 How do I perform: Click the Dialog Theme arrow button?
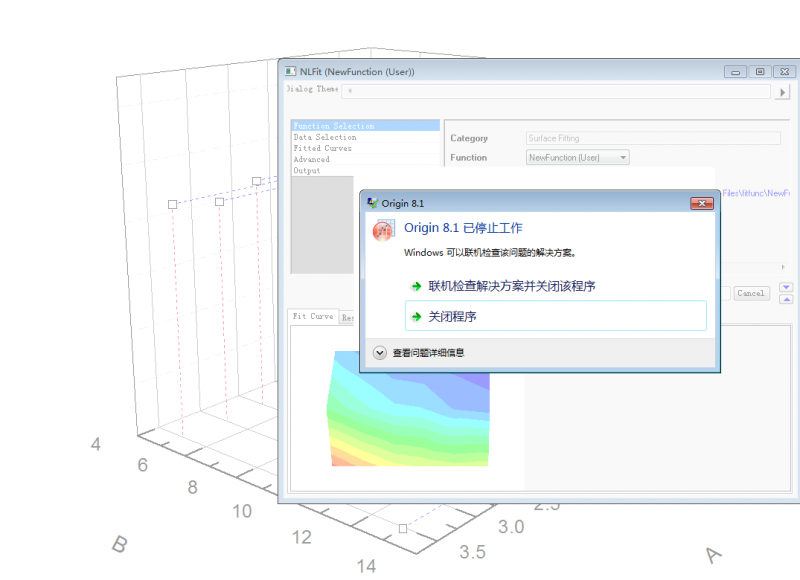tap(782, 92)
